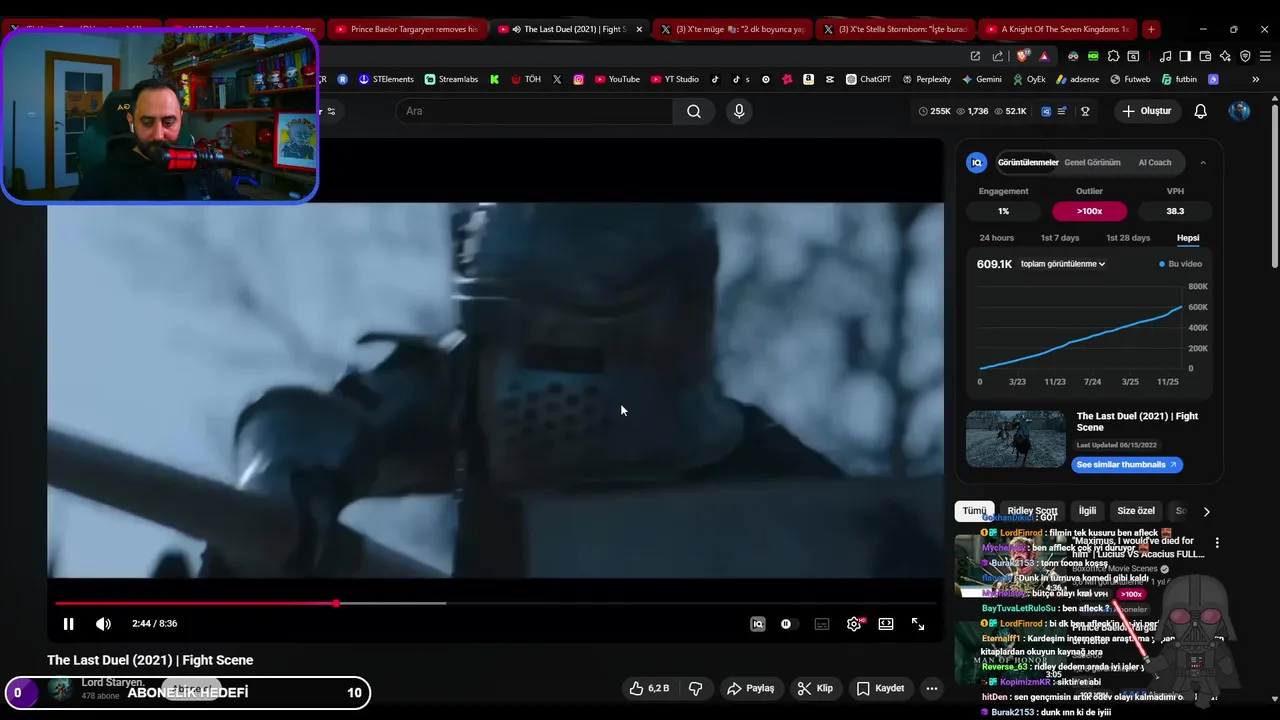Open the notifications bell
This screenshot has width=1280, height=720.
(1201, 111)
